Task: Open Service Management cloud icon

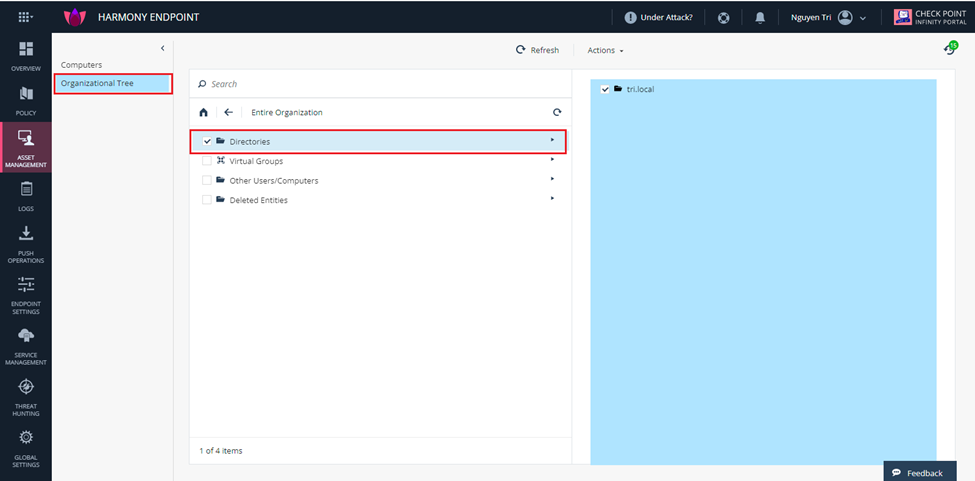Action: click(x=25, y=336)
